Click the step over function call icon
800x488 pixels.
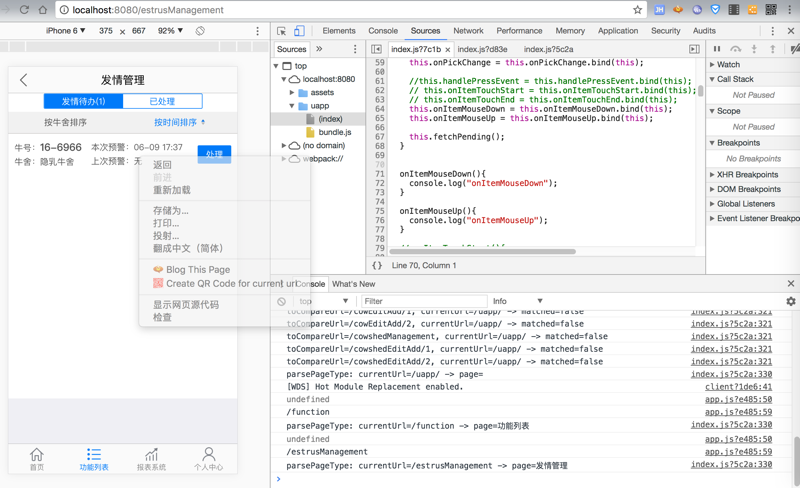(x=735, y=49)
